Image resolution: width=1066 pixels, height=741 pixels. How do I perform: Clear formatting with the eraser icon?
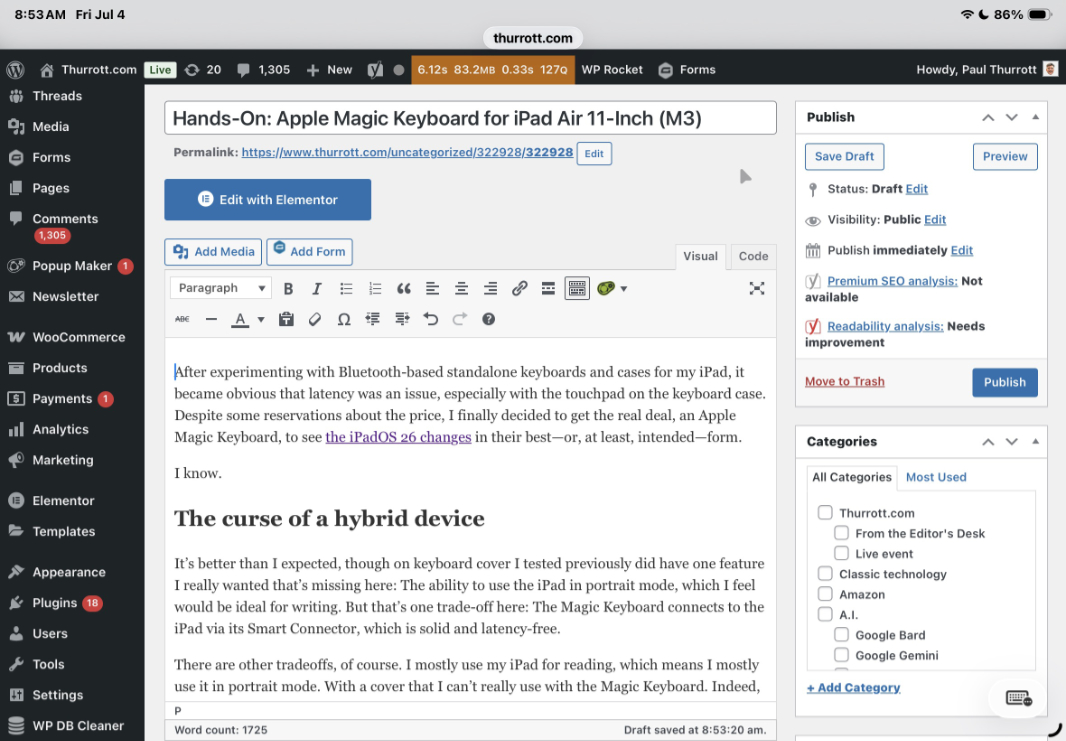point(315,319)
